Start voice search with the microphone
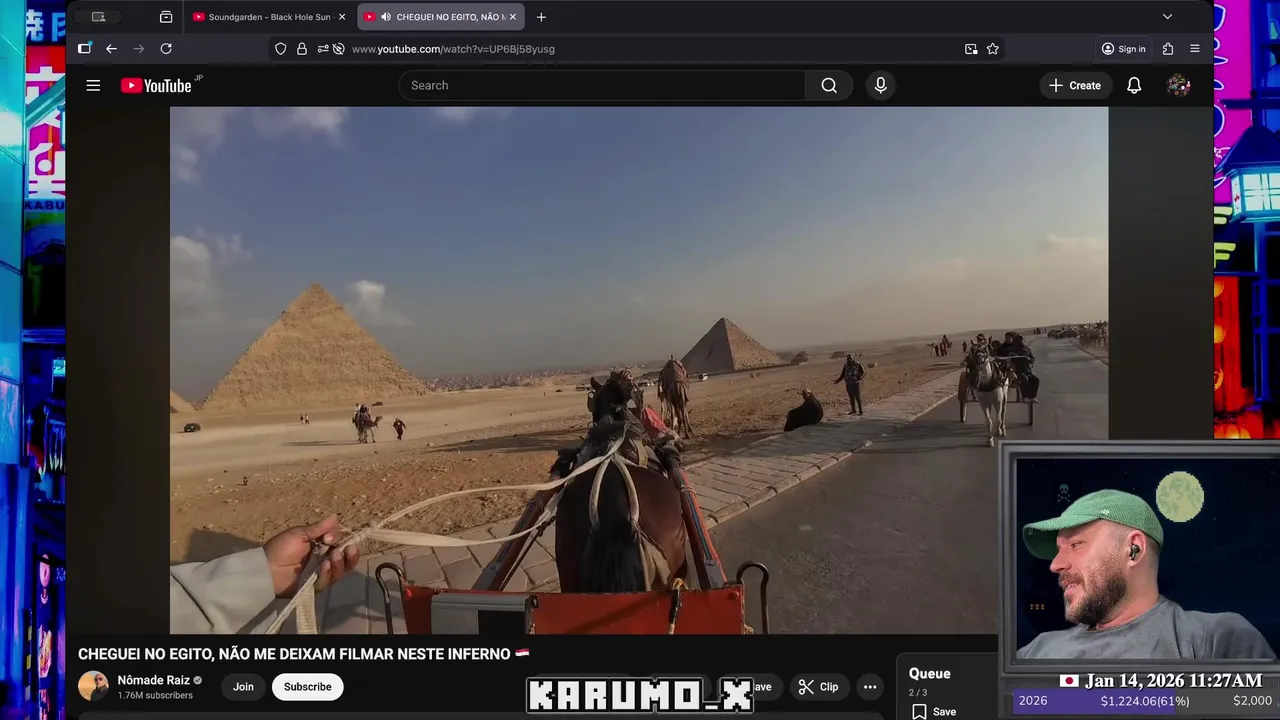 [x=880, y=85]
